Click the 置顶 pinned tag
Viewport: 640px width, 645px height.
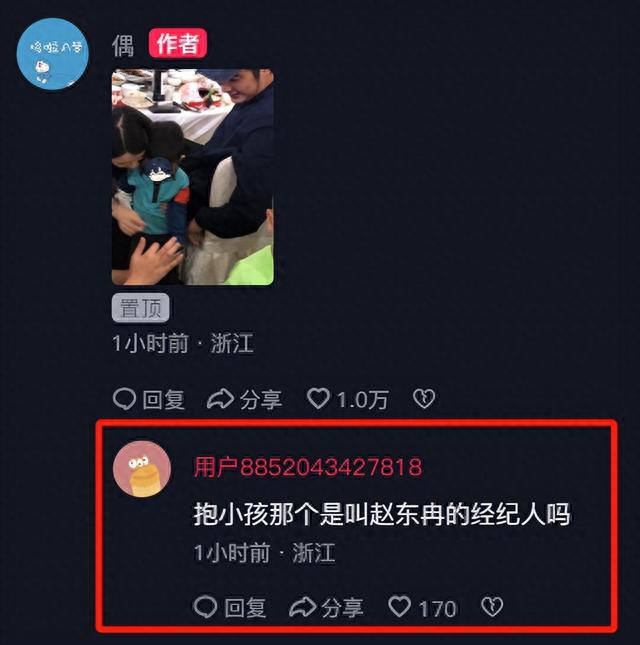tap(140, 308)
